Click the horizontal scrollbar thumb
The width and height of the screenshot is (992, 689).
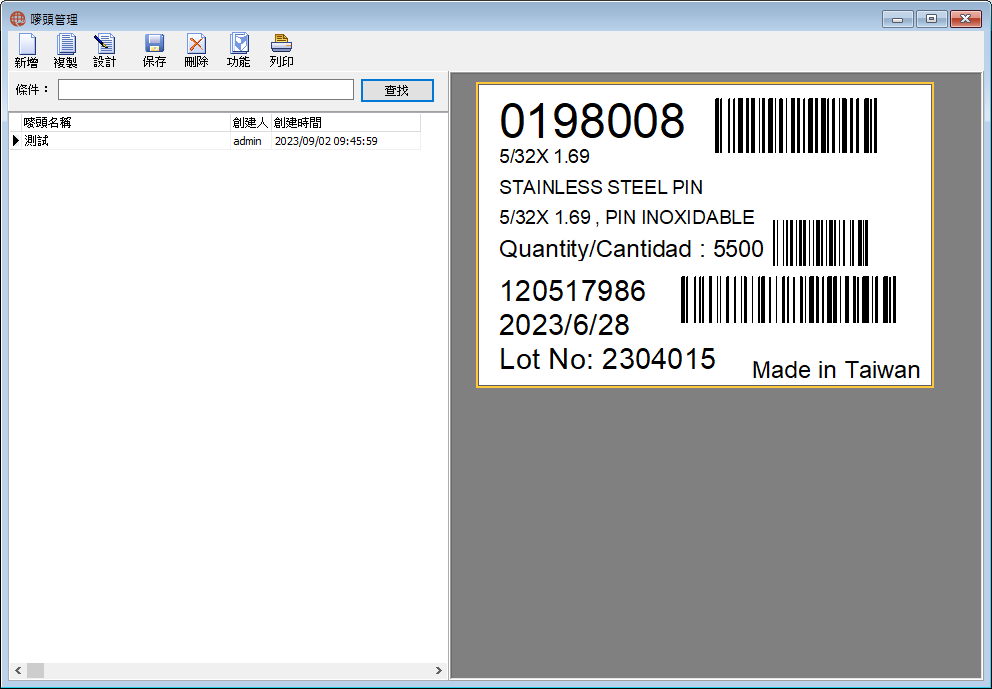[35, 670]
